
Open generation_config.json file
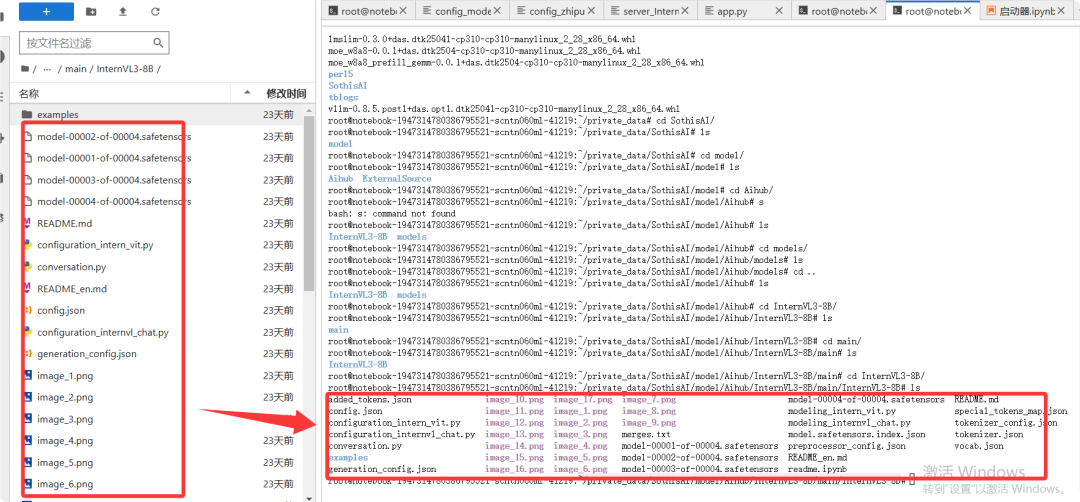point(87,354)
